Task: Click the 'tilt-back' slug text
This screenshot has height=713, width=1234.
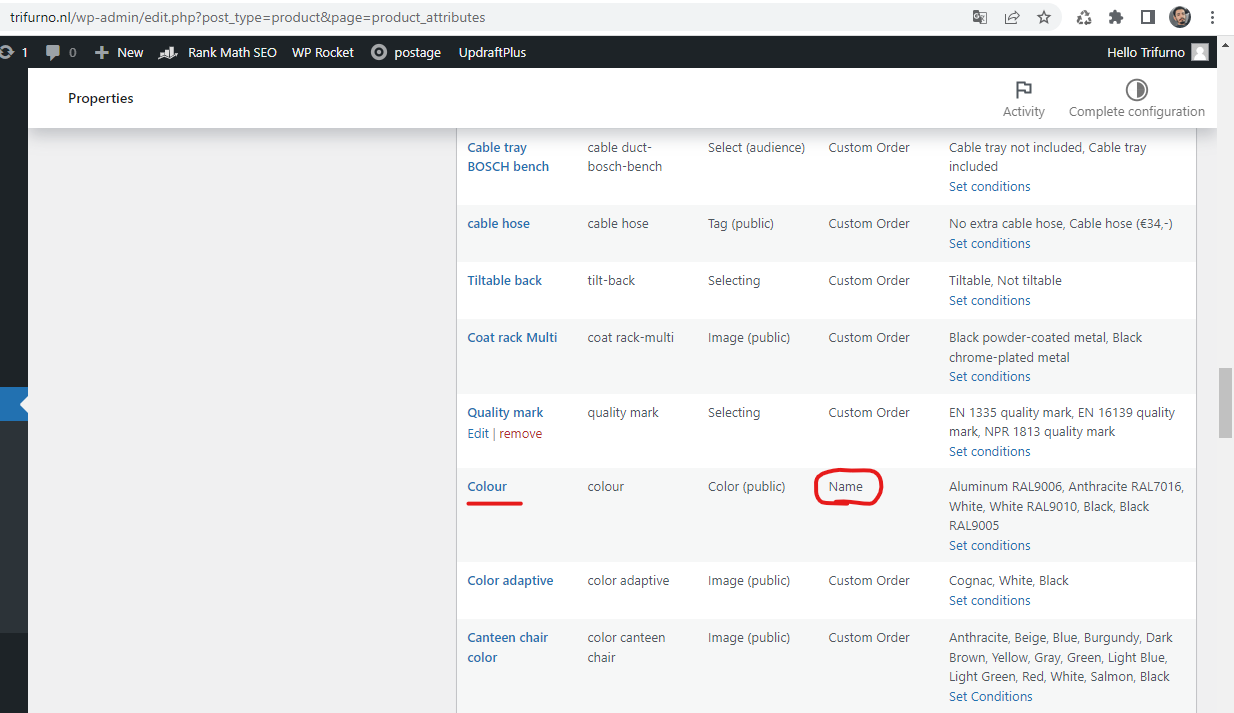Action: (x=611, y=281)
